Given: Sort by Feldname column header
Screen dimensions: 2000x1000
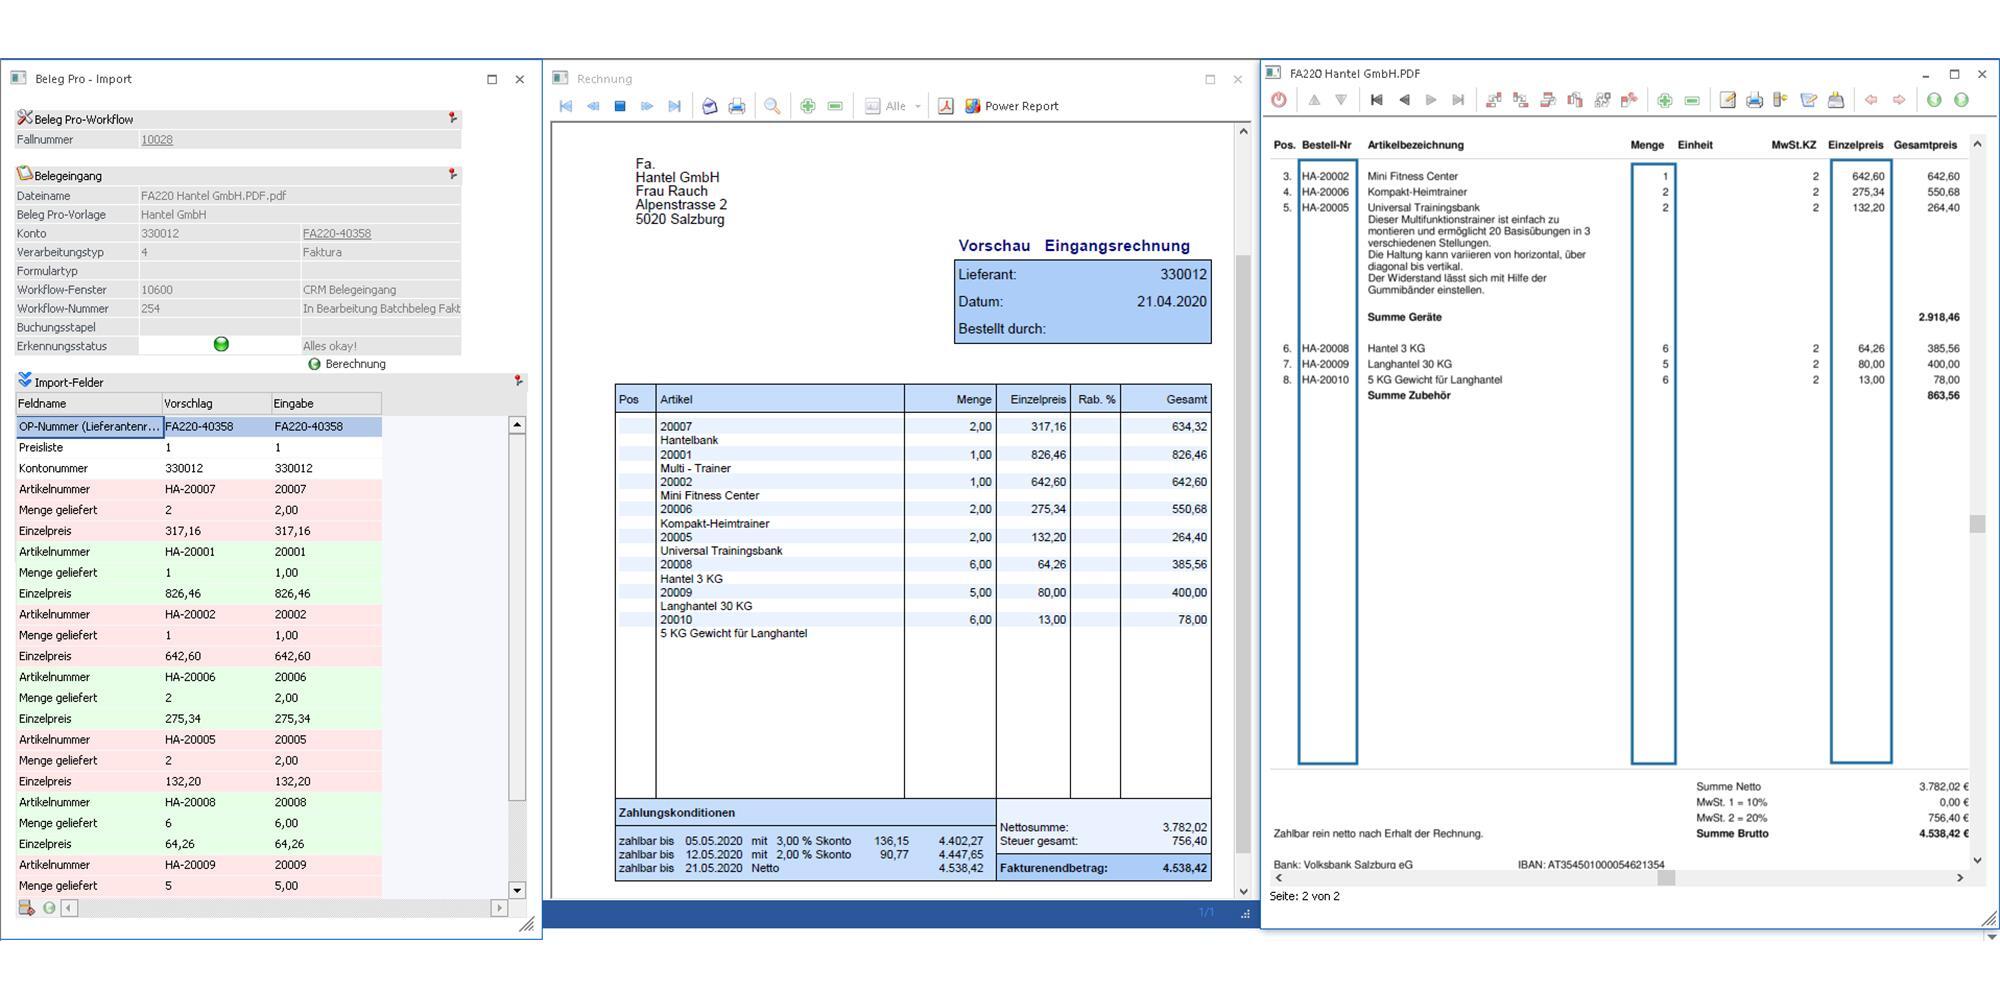Looking at the screenshot, I should [x=89, y=403].
